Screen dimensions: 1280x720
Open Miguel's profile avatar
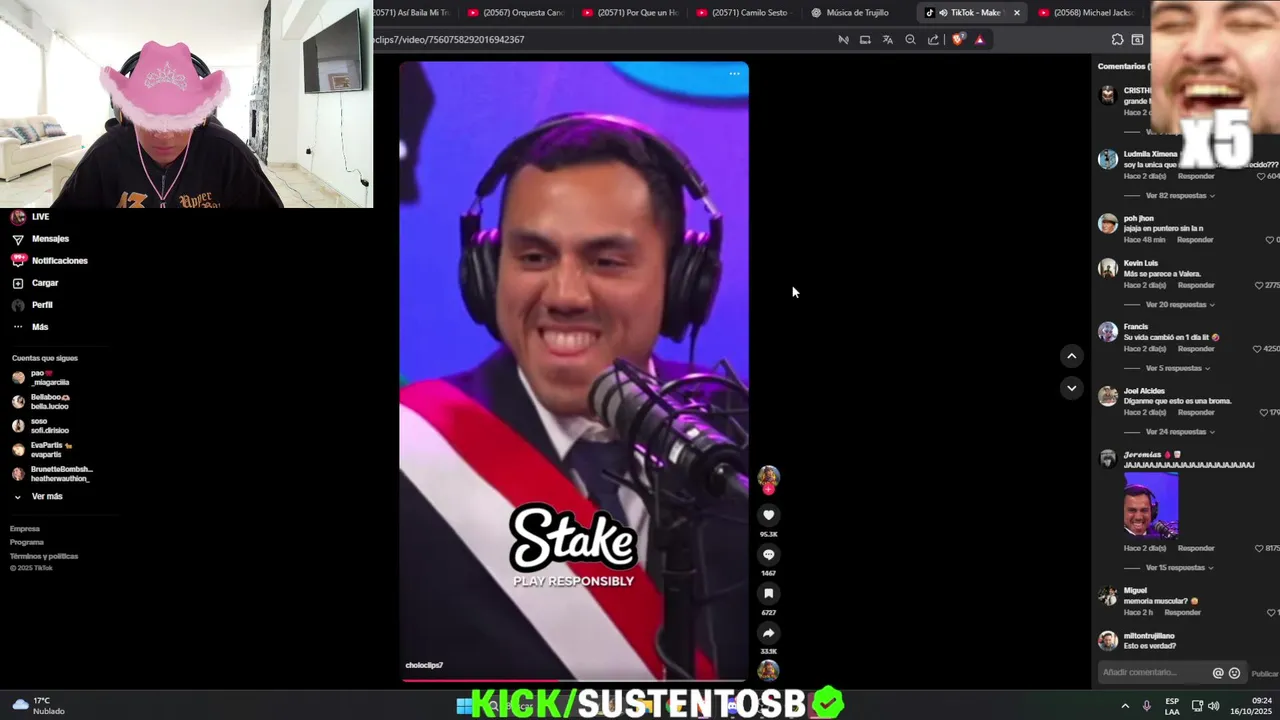(x=1107, y=596)
